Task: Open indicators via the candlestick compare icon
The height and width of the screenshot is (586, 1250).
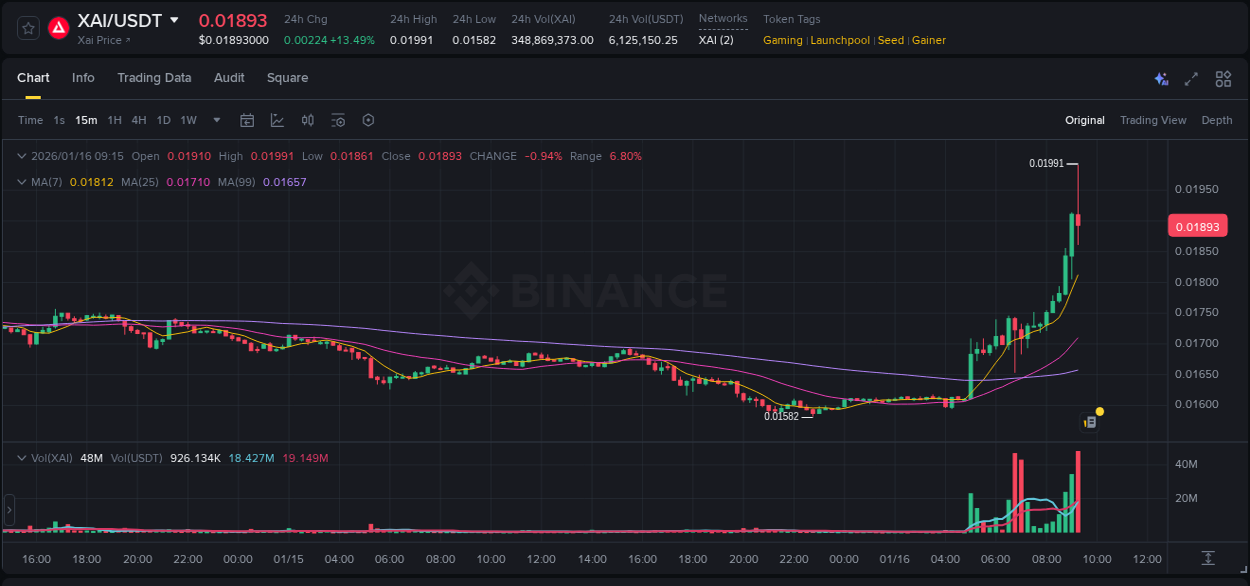Action: 307,120
